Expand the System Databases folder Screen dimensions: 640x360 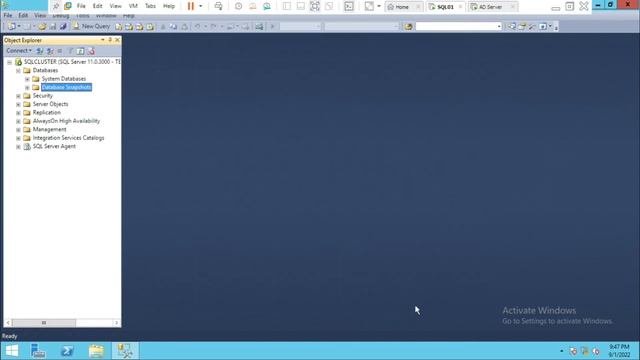pos(27,79)
